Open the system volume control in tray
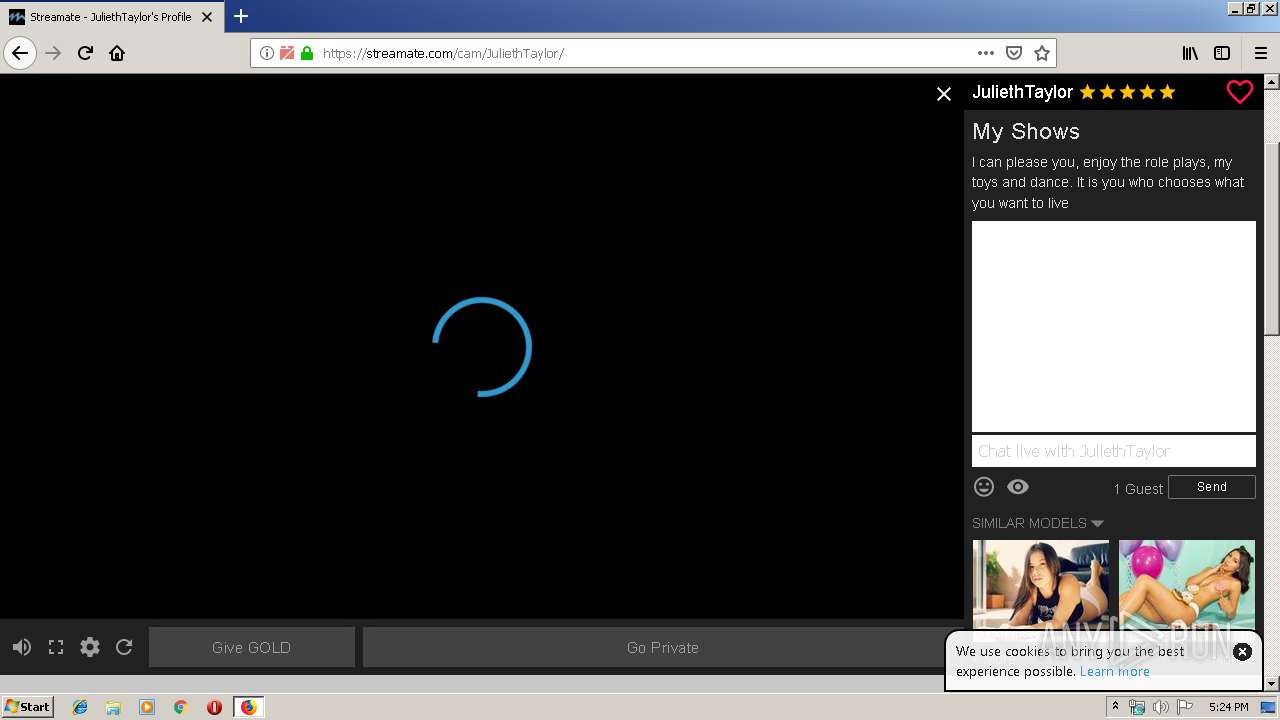This screenshot has height=720, width=1280. (x=1160, y=707)
